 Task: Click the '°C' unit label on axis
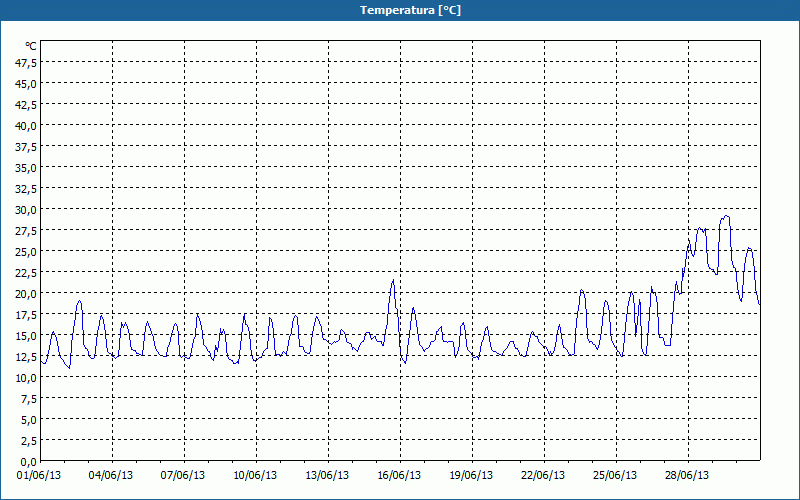31,46
